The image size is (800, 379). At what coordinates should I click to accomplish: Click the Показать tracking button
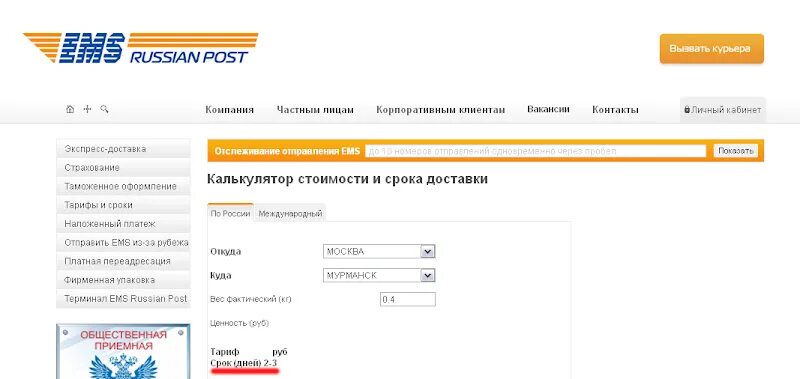tap(736, 151)
